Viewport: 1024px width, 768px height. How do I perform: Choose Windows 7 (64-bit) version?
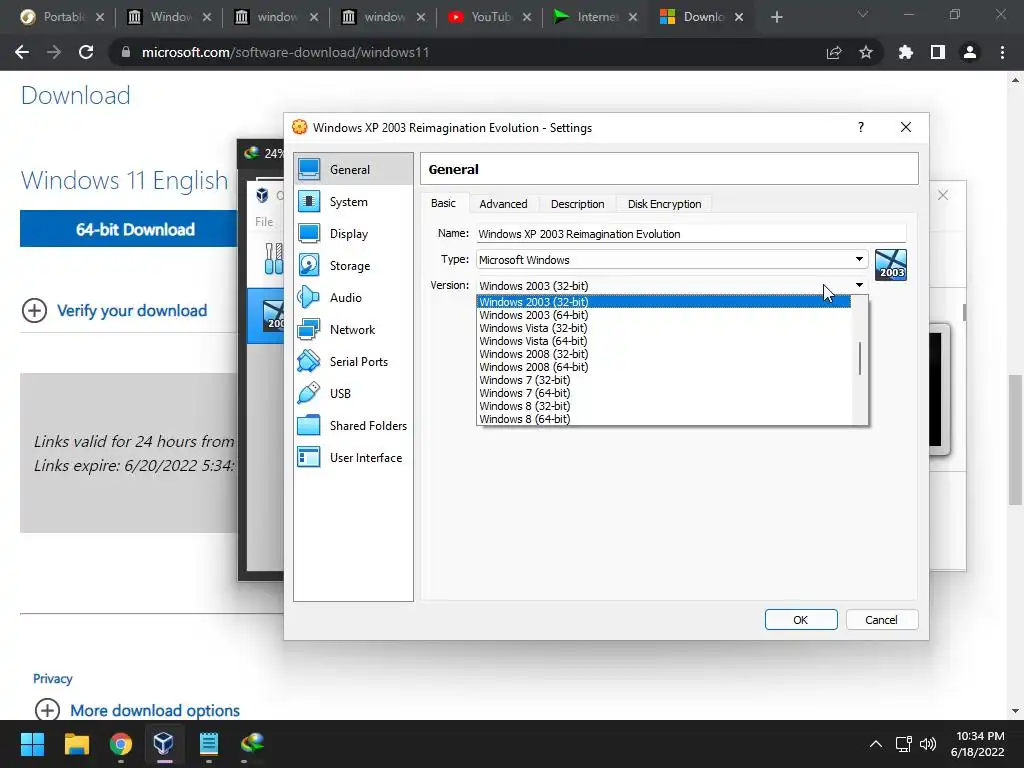[664, 393]
